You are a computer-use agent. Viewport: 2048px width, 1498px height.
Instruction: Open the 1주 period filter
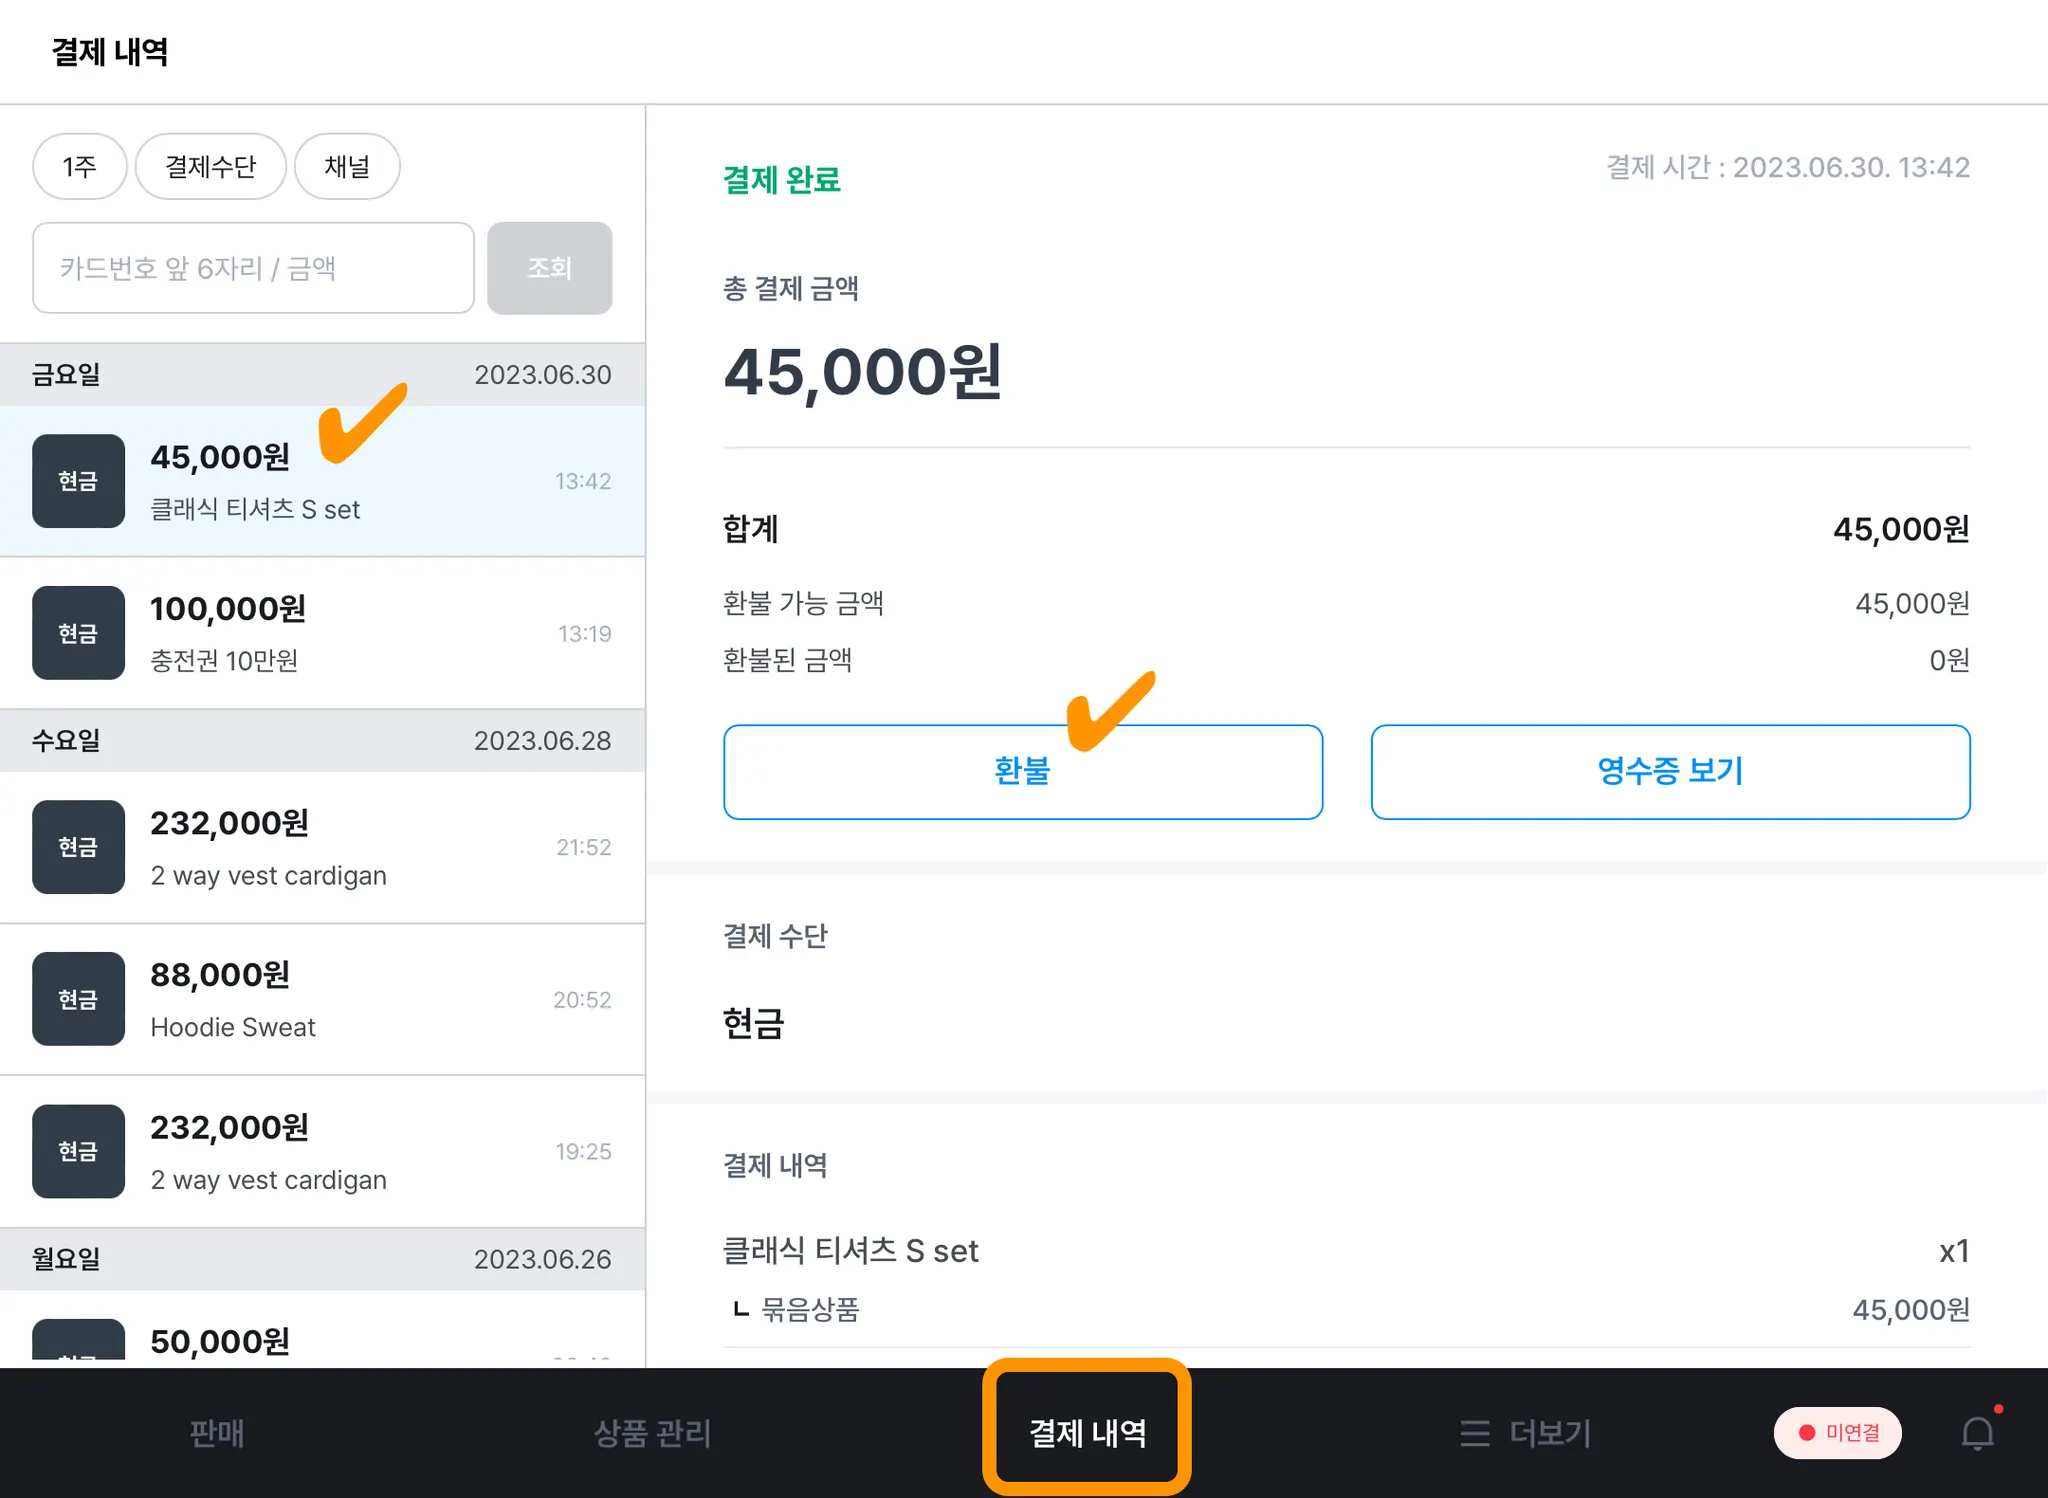click(80, 166)
